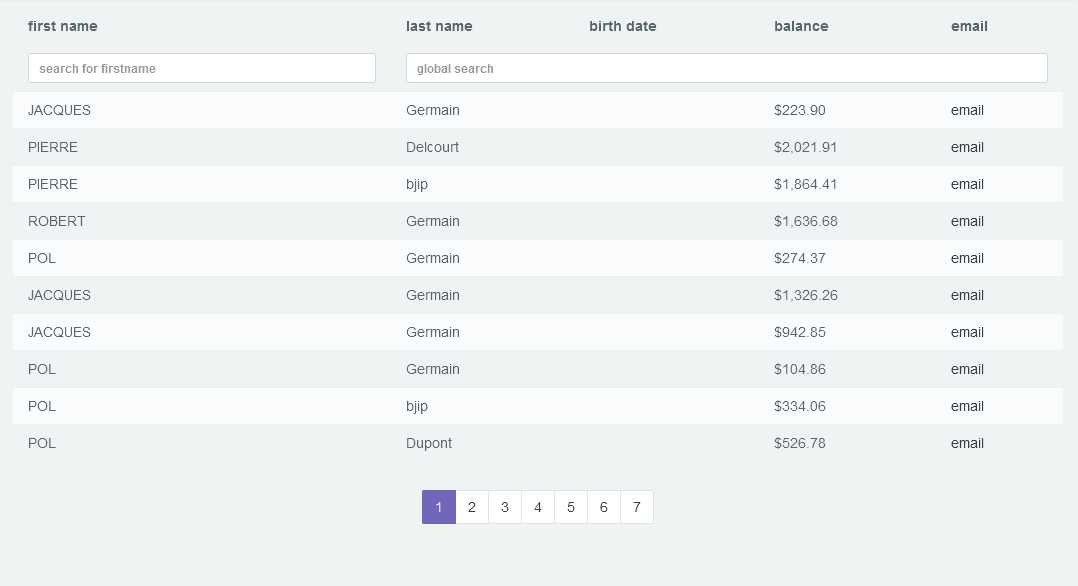Click email link beside balance $1,636.68
The height and width of the screenshot is (586, 1078).
[967, 221]
